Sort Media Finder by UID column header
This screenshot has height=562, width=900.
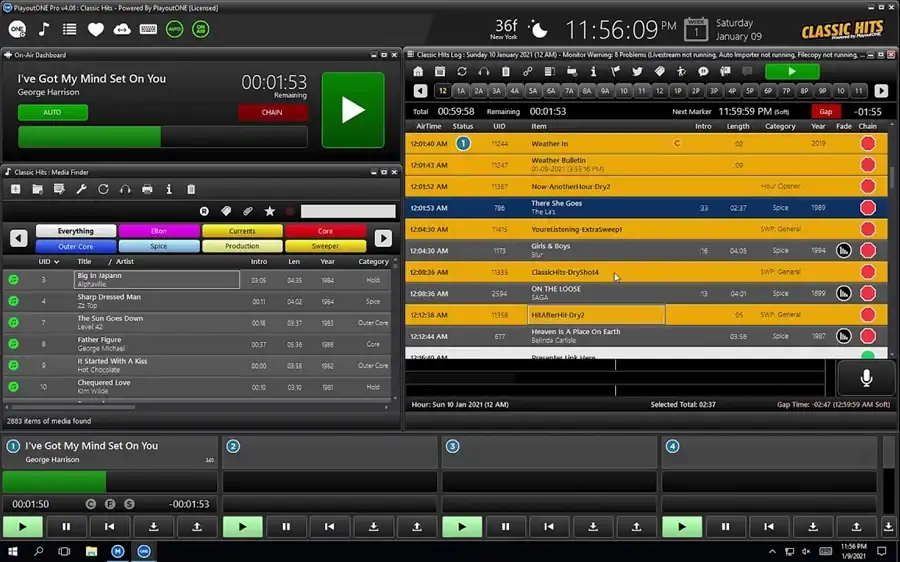(48, 261)
